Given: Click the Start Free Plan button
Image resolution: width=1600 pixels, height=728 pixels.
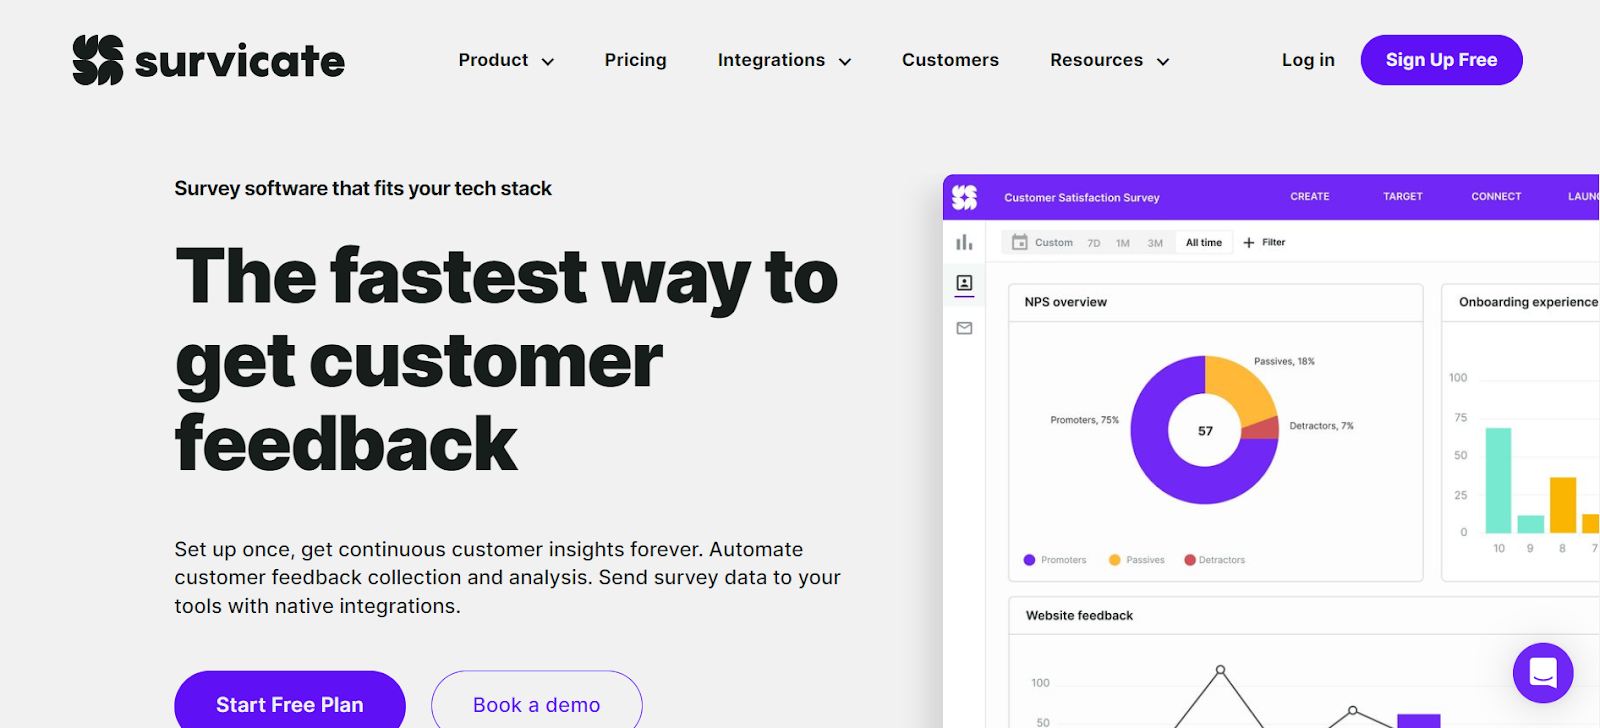Looking at the screenshot, I should 289,704.
